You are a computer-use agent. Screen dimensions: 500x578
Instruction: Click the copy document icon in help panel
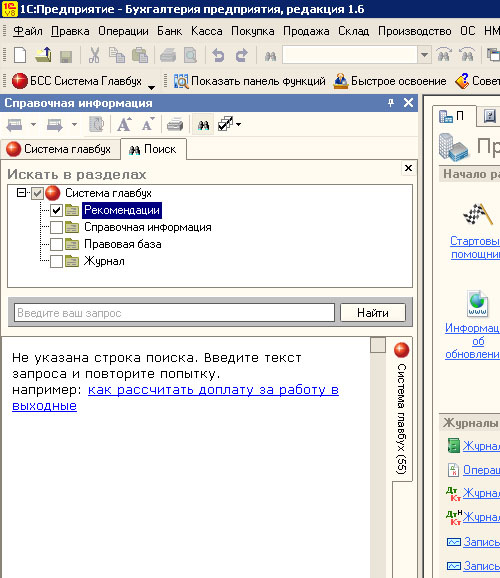point(97,125)
